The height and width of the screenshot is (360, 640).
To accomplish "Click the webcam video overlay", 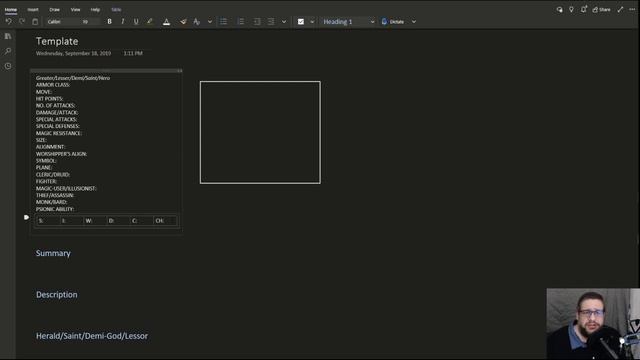I will tap(593, 324).
